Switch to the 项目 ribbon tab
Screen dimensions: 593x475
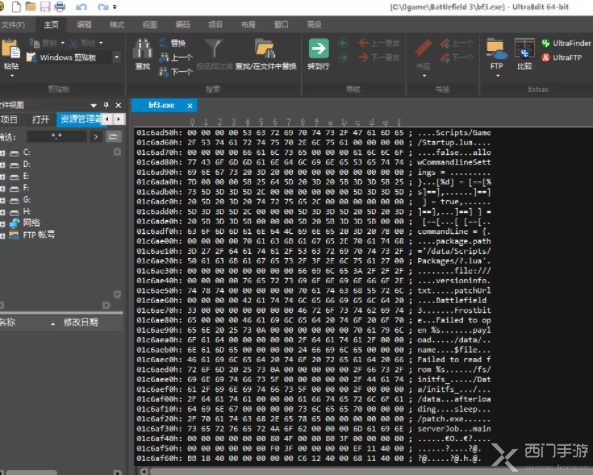coord(215,25)
